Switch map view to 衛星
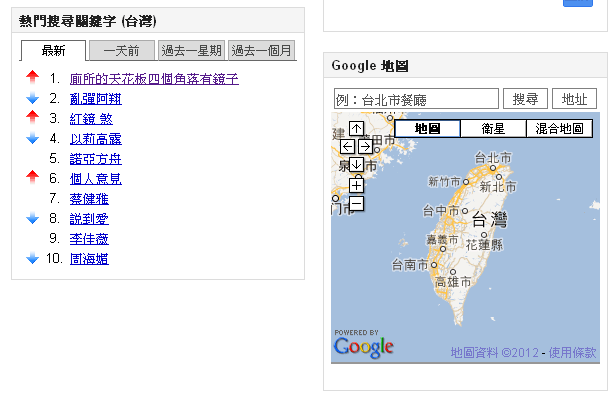The image size is (615, 397). [493, 129]
